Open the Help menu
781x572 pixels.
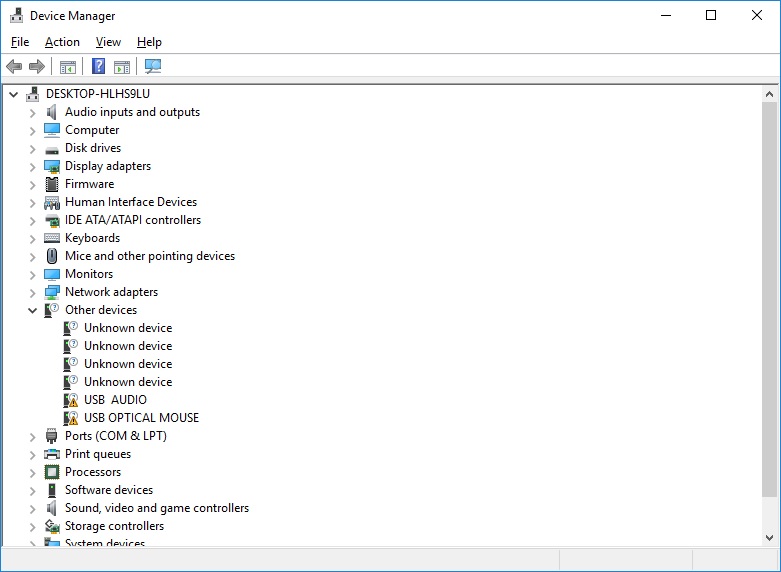(x=149, y=42)
